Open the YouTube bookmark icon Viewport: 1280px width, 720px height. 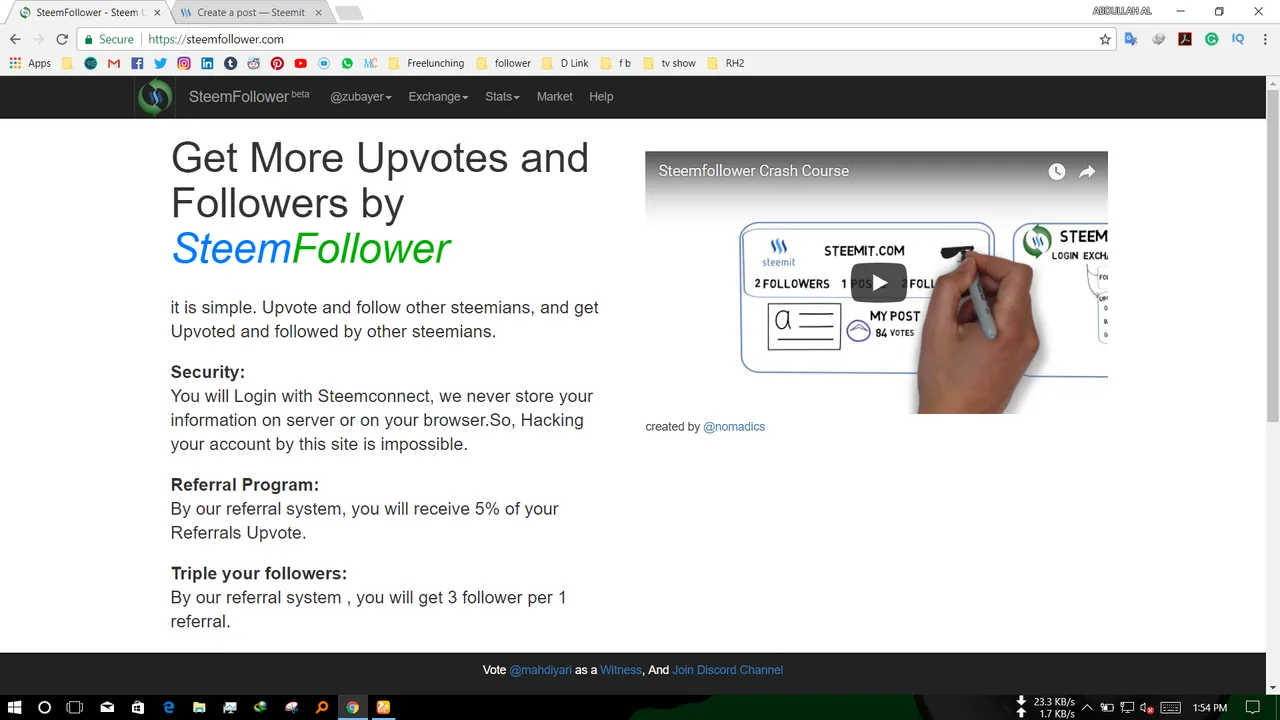click(300, 63)
